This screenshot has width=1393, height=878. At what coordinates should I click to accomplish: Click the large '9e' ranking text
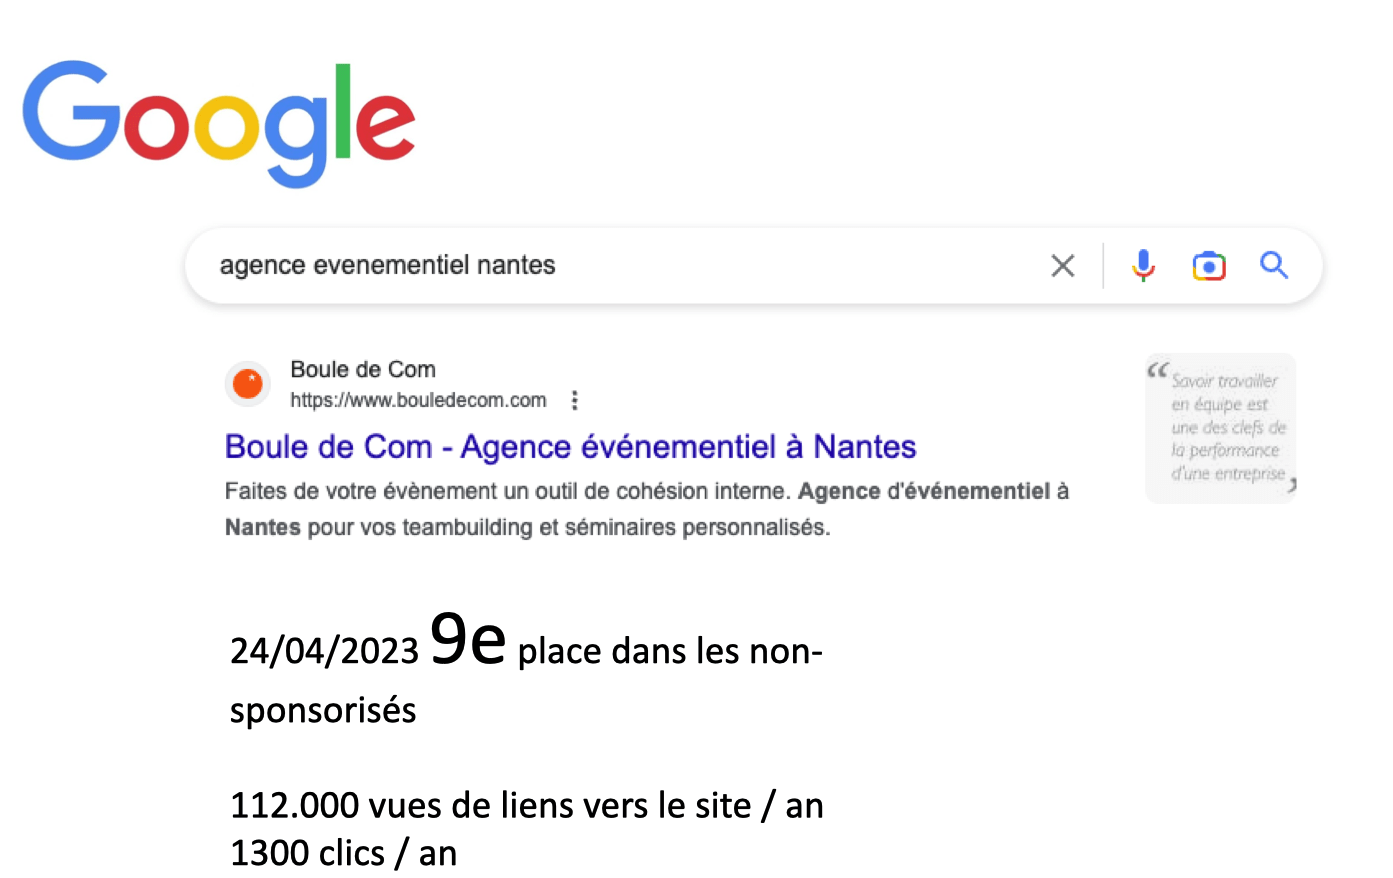coord(467,639)
